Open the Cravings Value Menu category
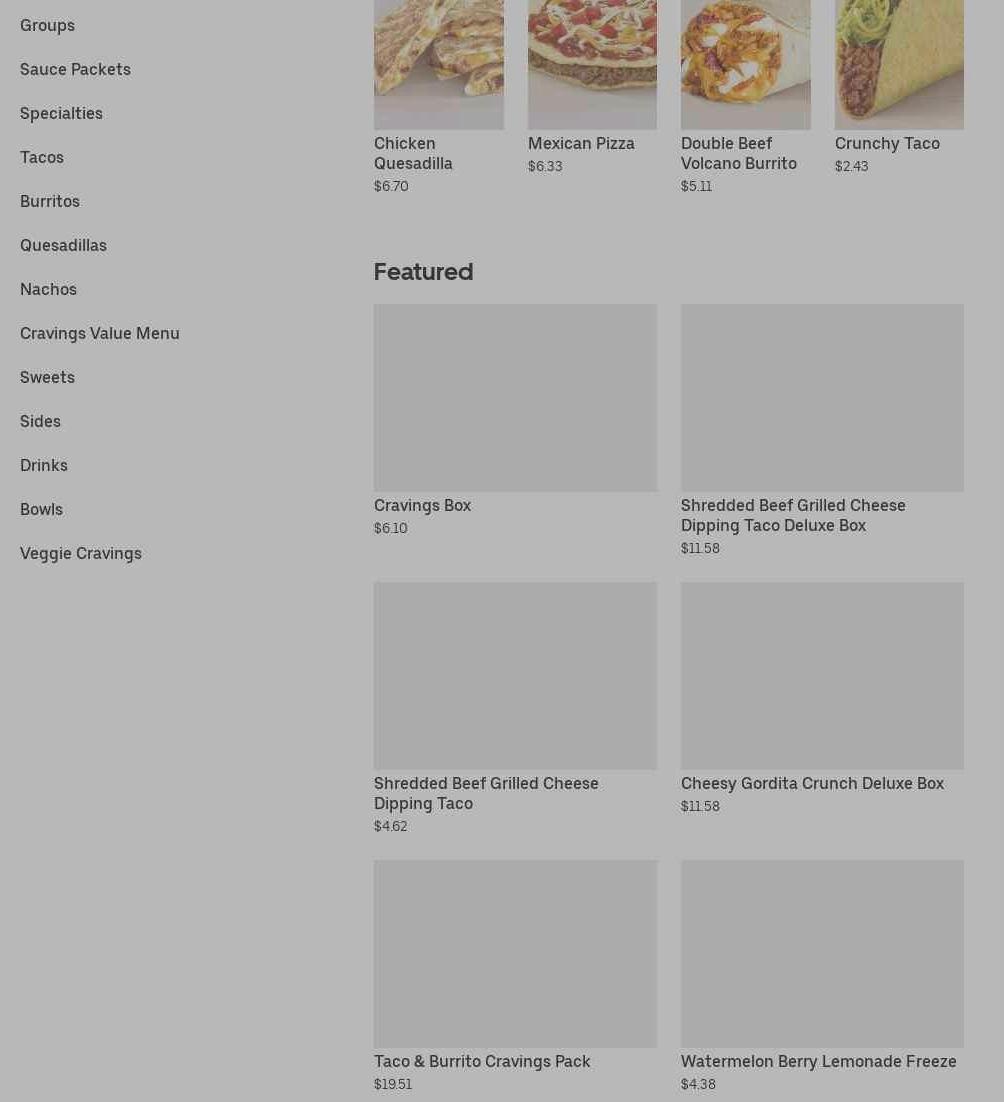Image resolution: width=1004 pixels, height=1102 pixels. coord(100,334)
